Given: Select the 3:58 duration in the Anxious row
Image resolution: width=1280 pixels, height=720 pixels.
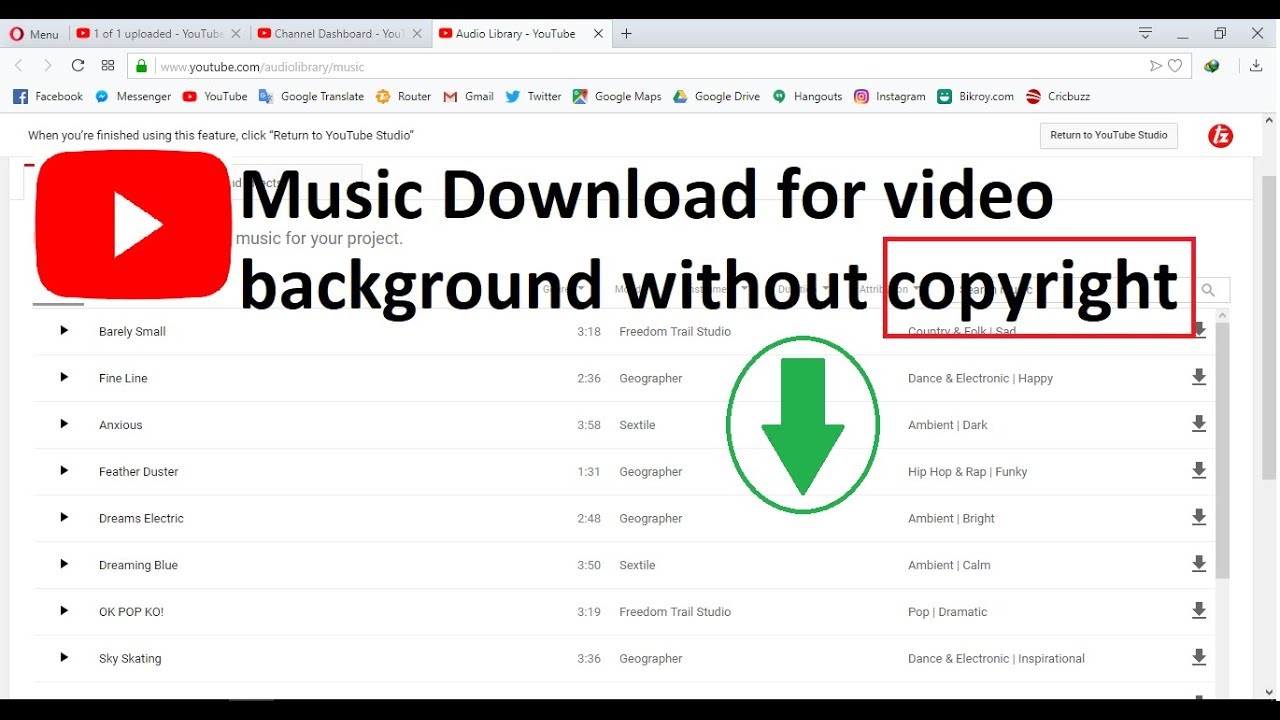Looking at the screenshot, I should tap(589, 425).
